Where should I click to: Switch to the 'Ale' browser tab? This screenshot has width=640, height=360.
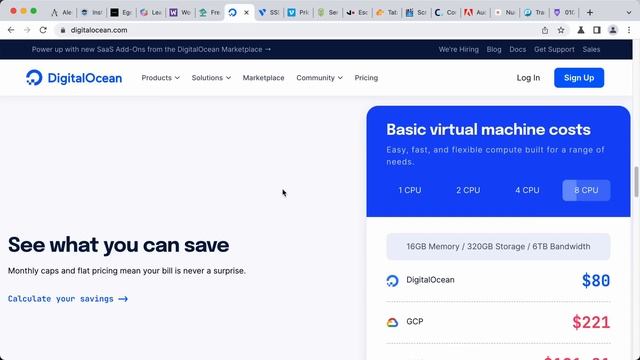tap(62, 13)
